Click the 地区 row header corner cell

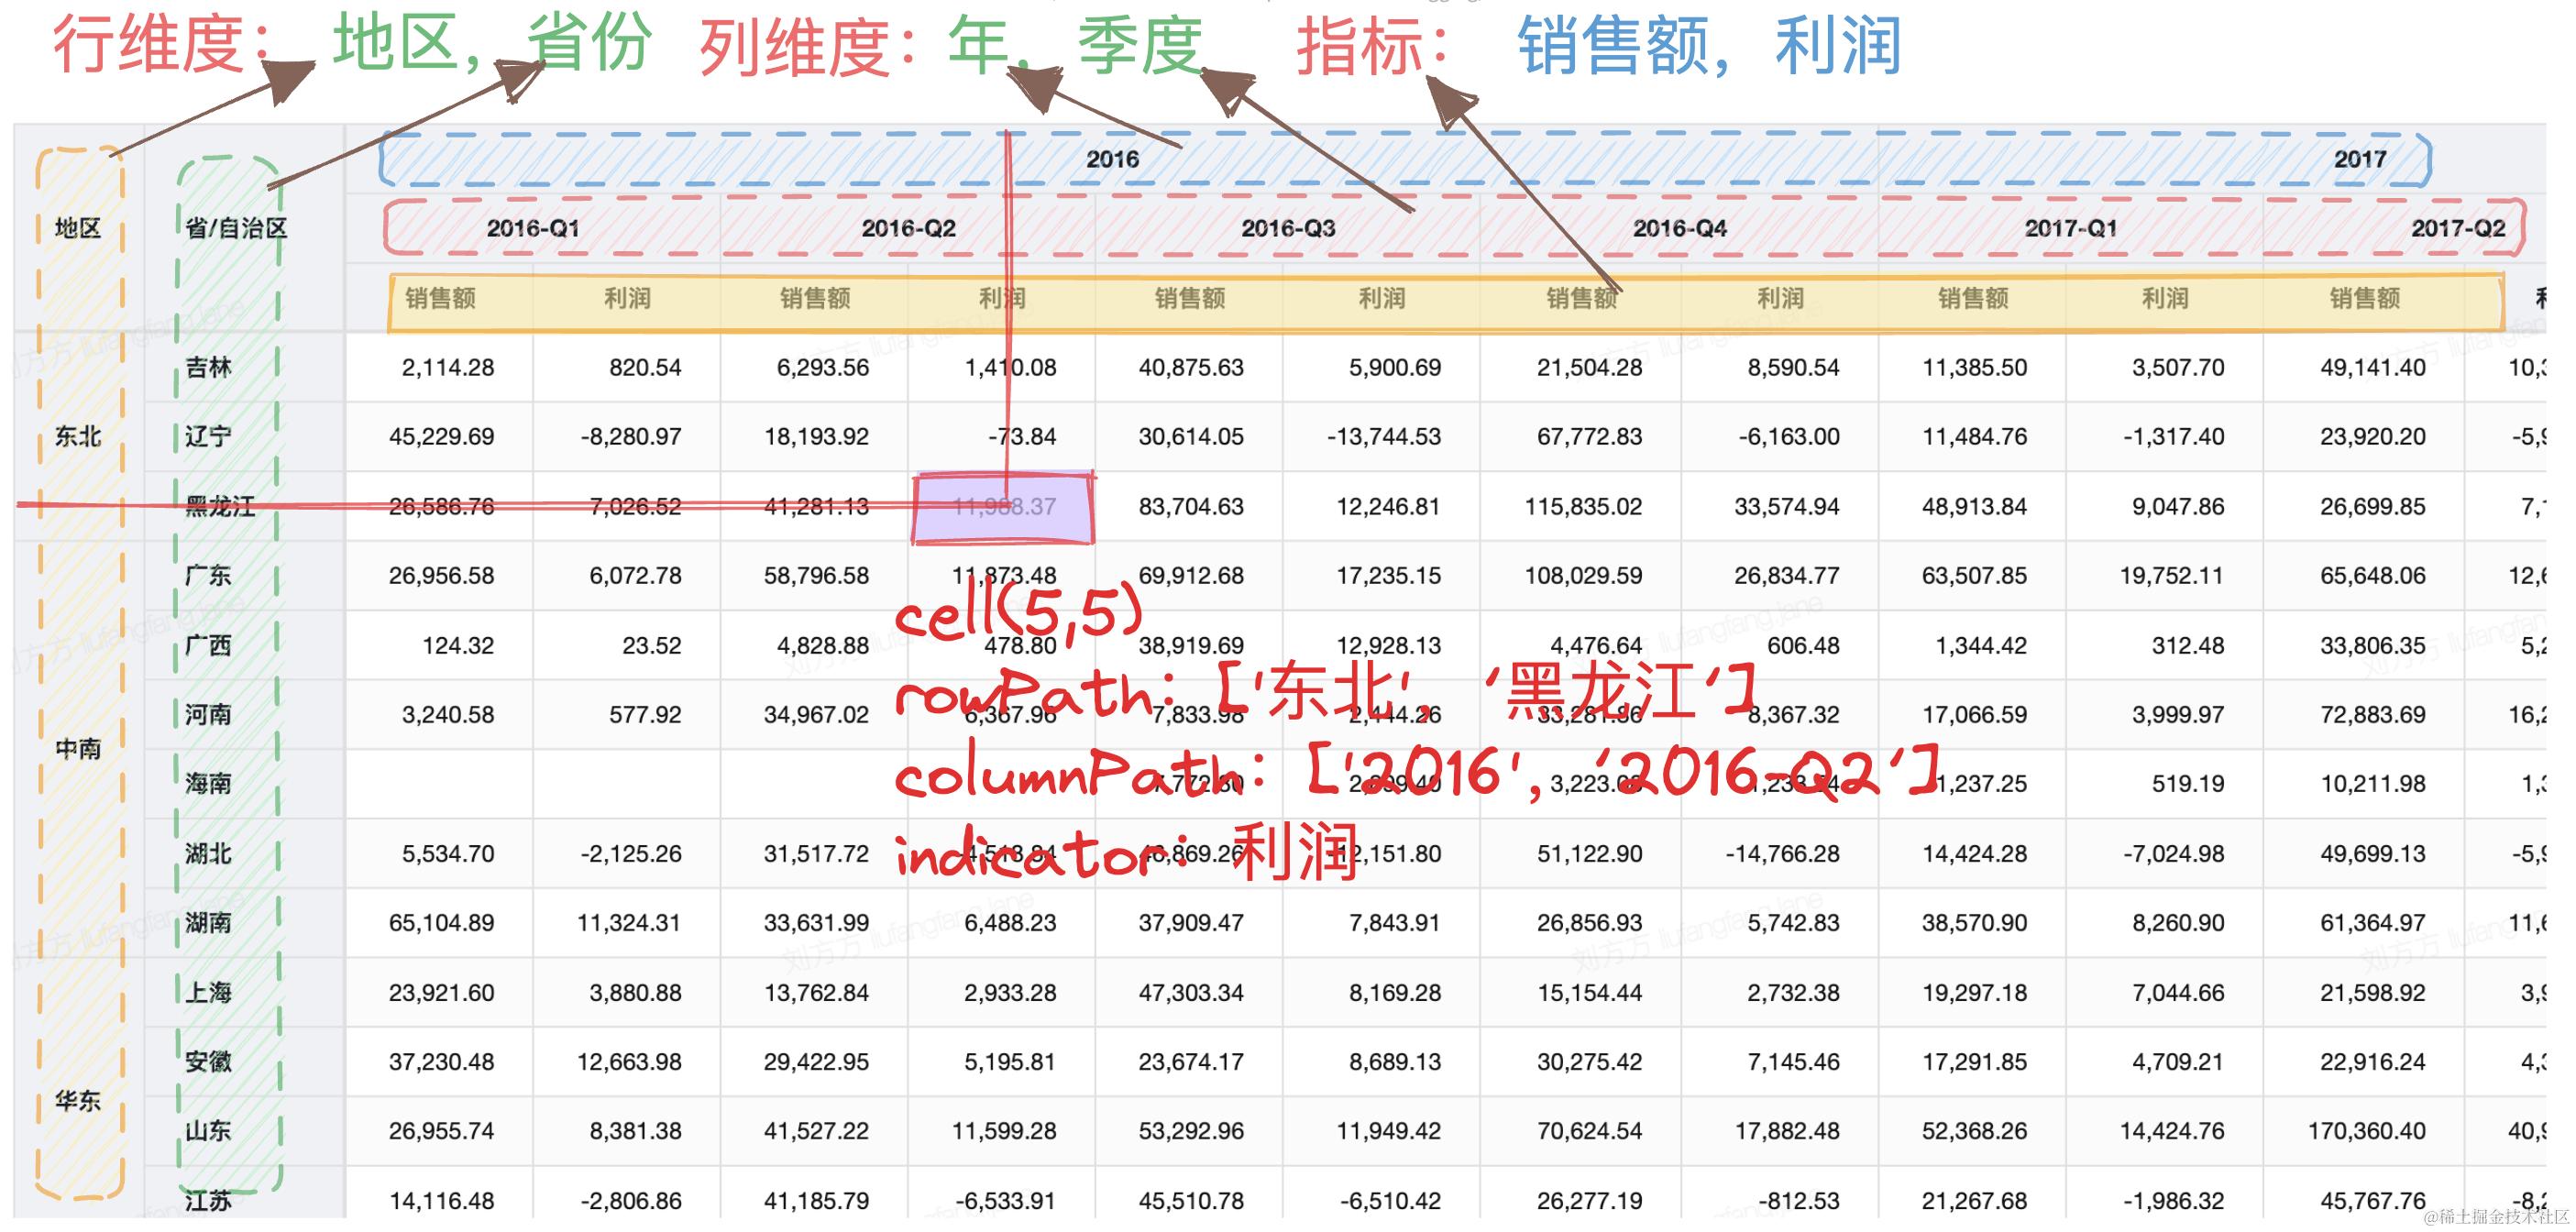click(78, 228)
